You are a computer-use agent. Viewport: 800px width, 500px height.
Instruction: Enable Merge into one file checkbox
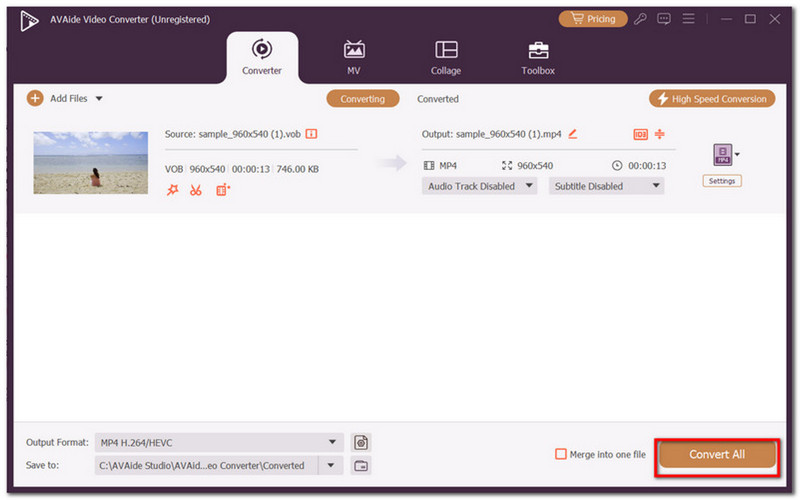click(x=560, y=454)
